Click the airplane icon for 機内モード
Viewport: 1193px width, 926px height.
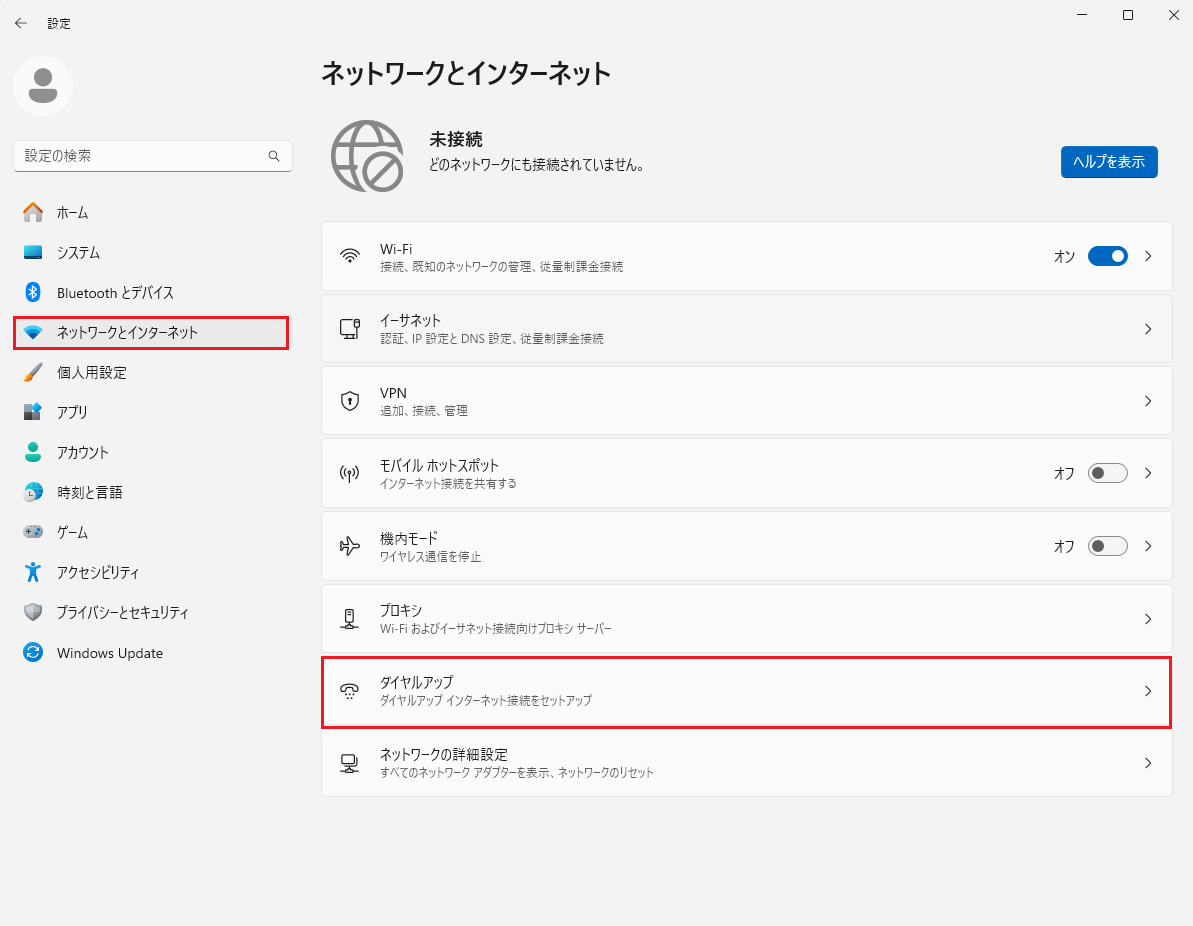coord(350,546)
